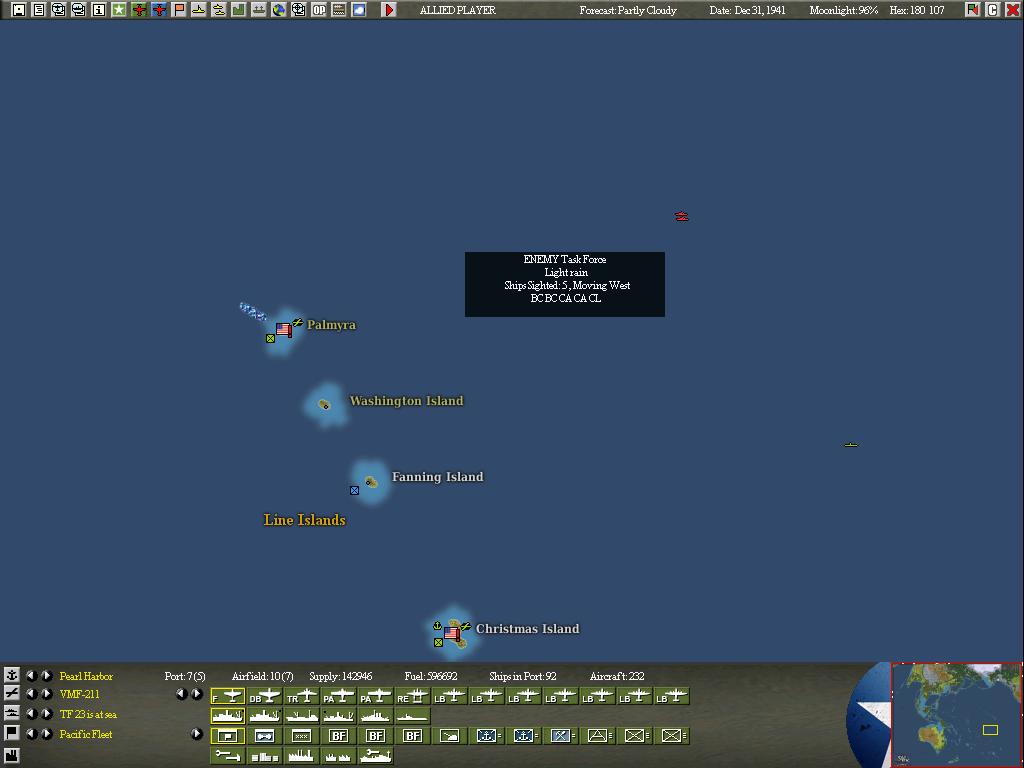The image size is (1024, 768).
Task: Click the white star on green icon
Action: 119,10
